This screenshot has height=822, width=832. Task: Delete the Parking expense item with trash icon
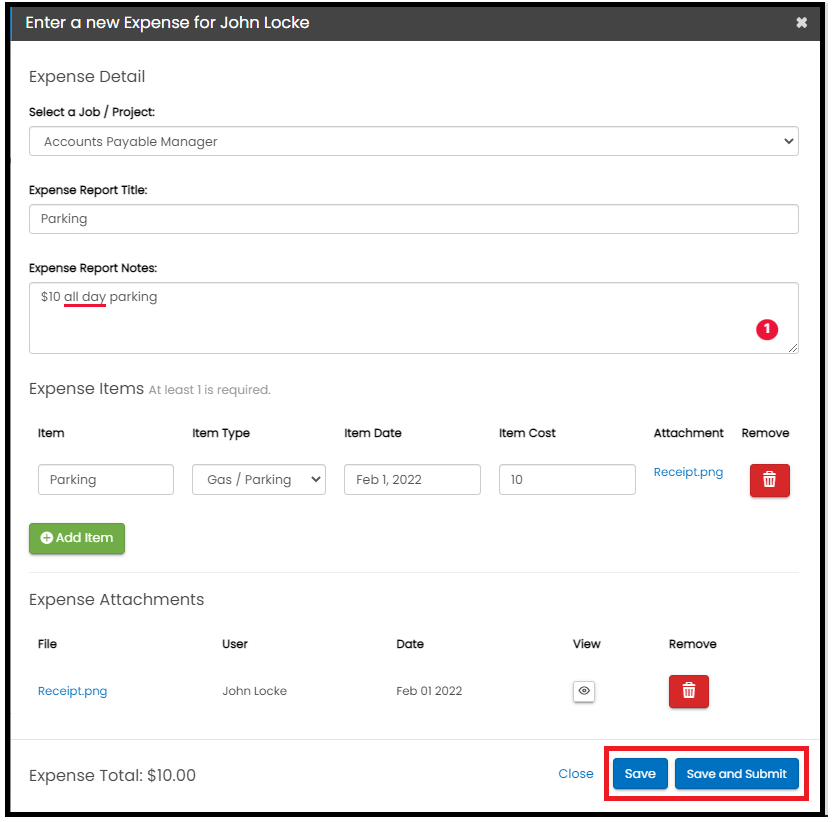769,480
